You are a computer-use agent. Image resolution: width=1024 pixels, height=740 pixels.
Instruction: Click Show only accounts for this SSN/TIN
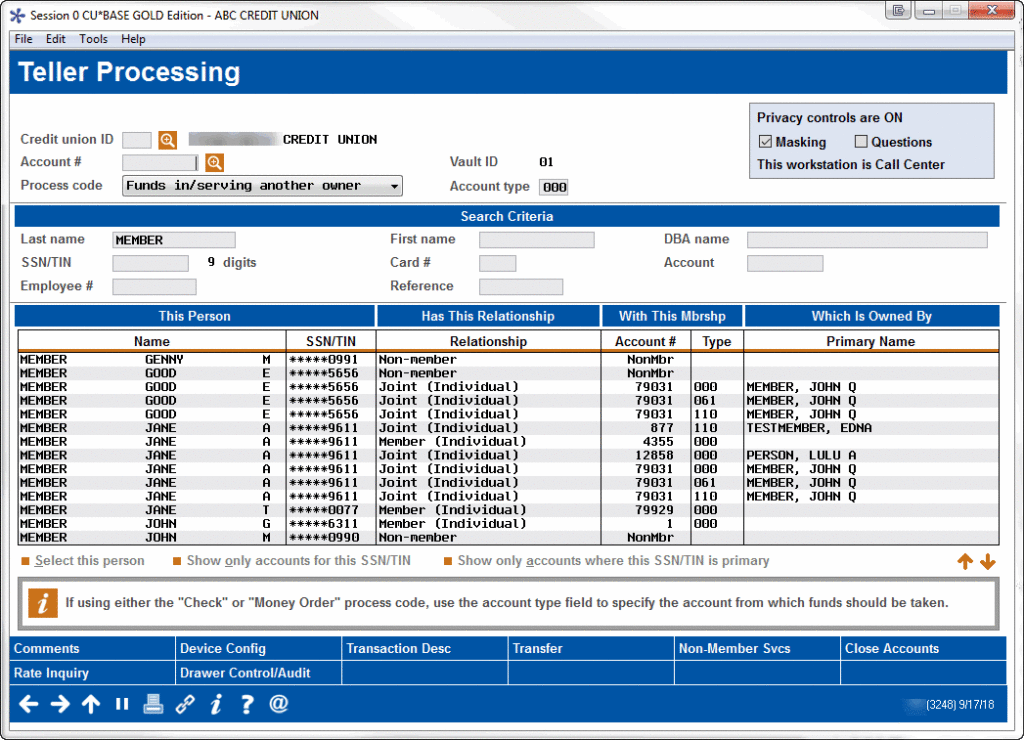(292, 561)
